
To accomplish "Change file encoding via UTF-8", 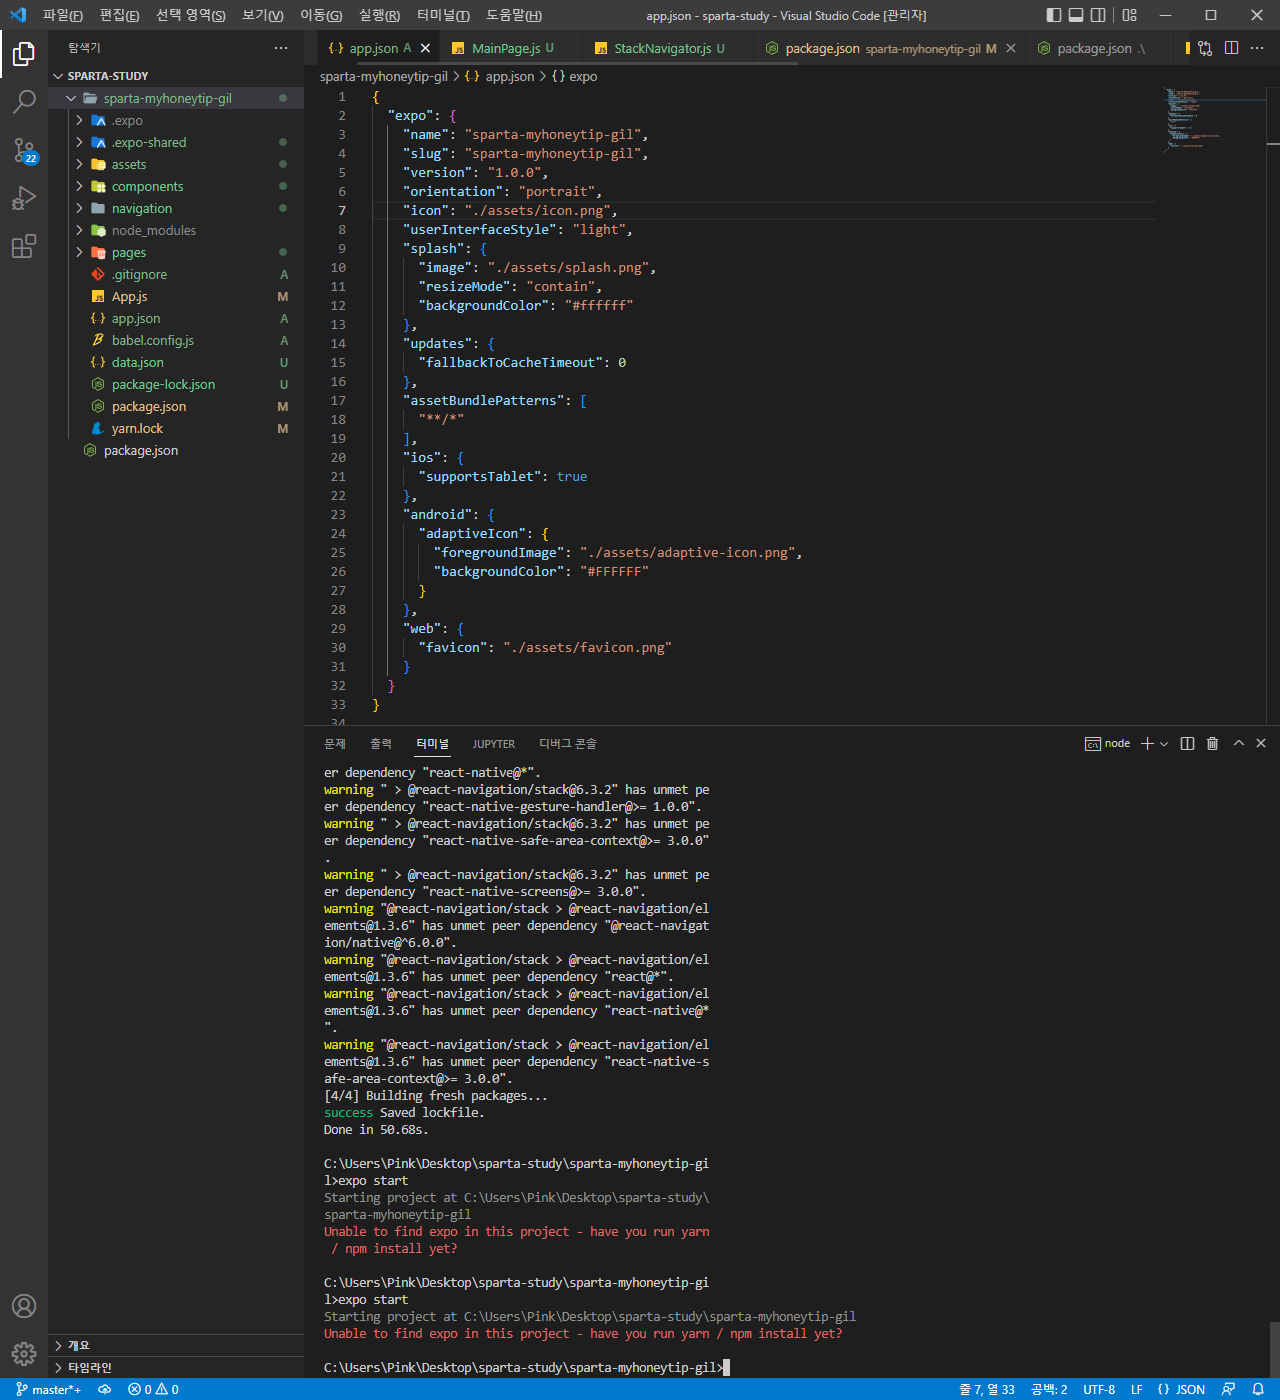I will (1099, 1389).
